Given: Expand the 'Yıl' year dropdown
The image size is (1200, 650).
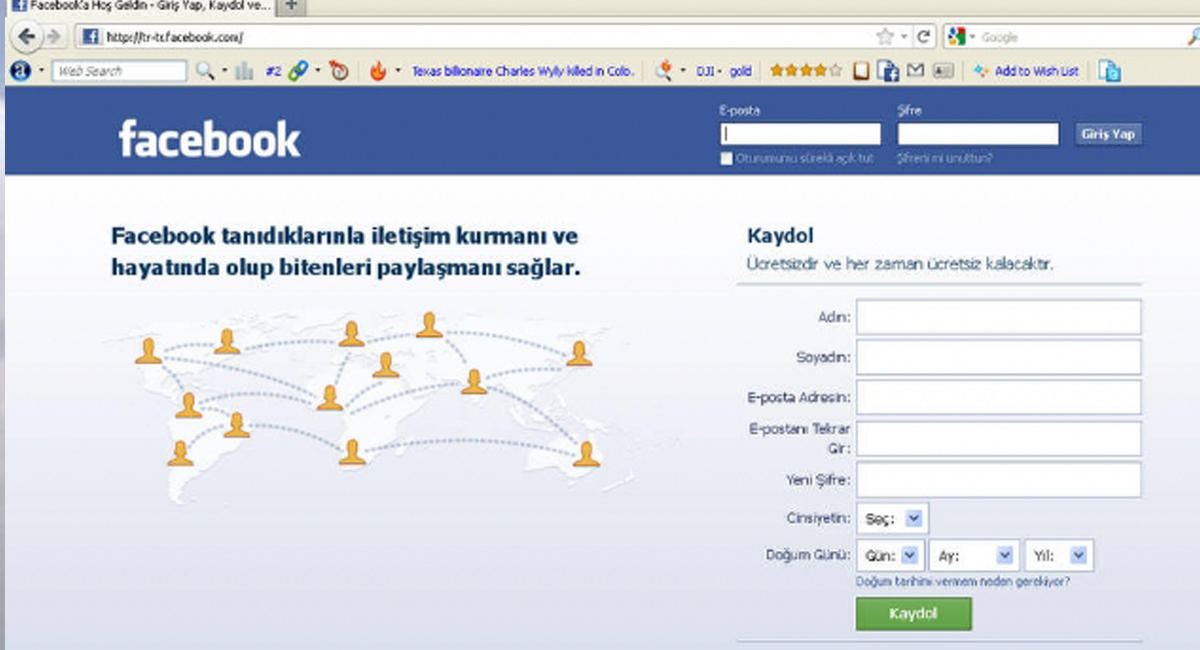Looking at the screenshot, I should tap(1058, 555).
